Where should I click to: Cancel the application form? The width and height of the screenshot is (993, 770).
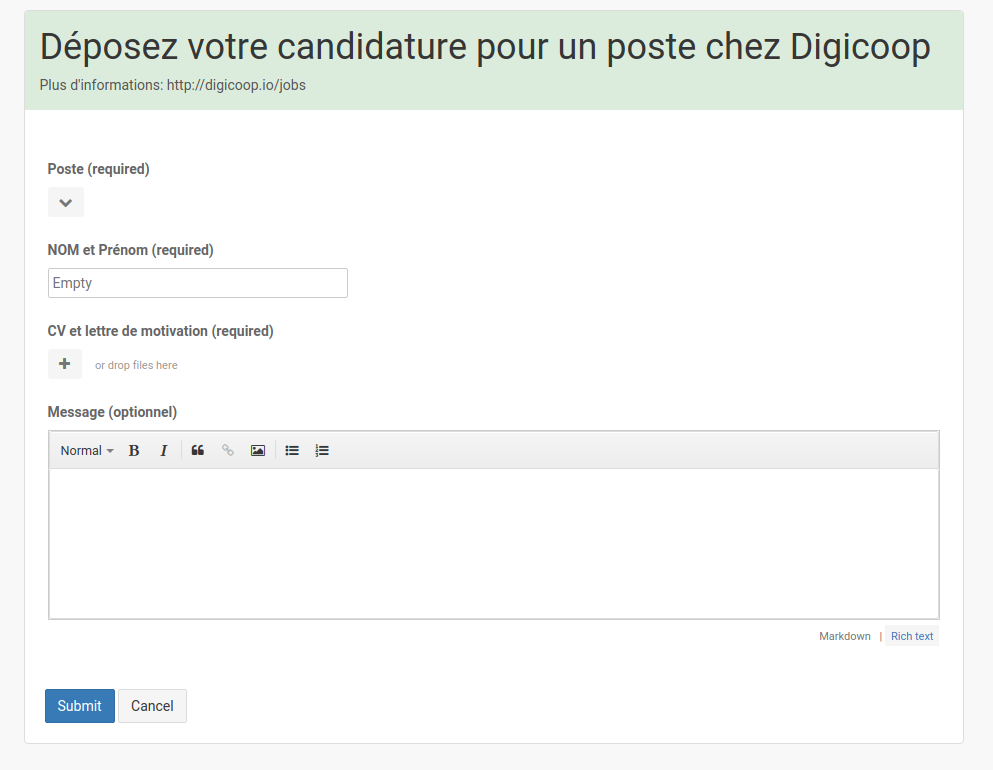152,705
